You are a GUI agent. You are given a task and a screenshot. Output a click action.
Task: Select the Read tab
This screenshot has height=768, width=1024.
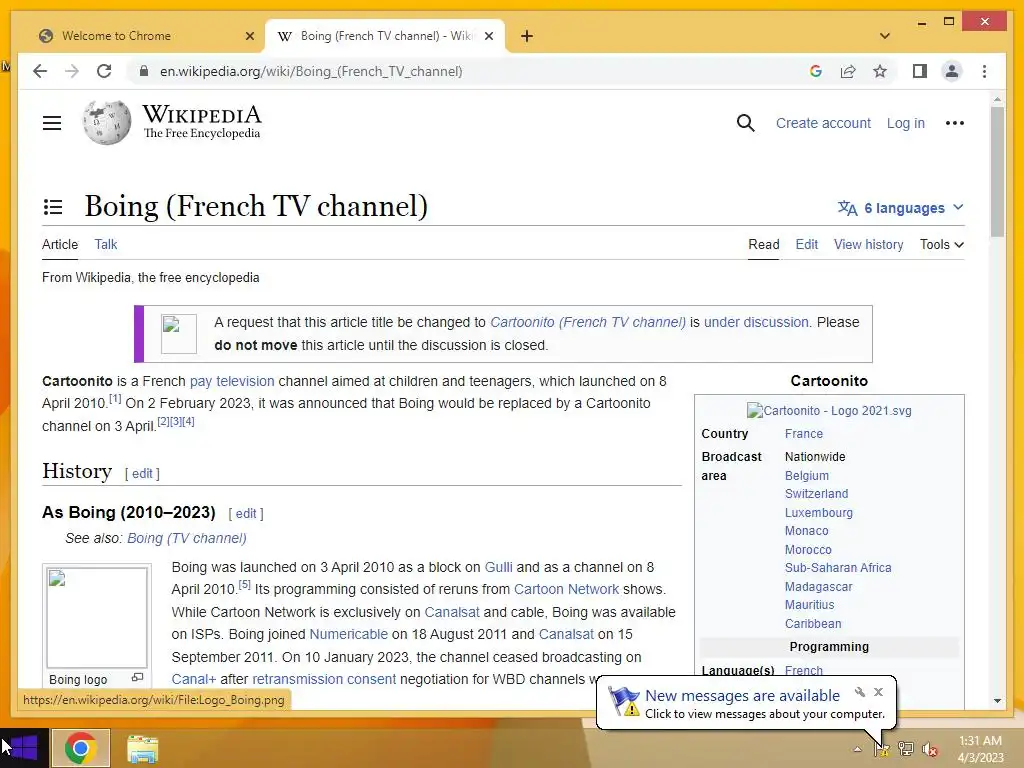763,244
